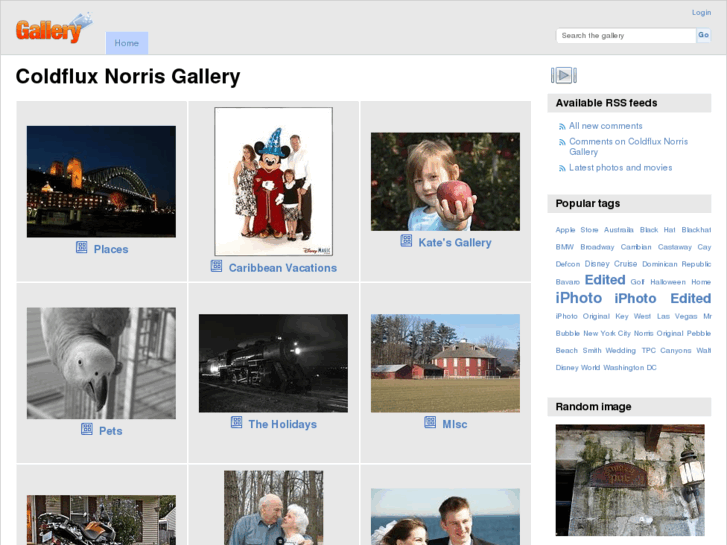The image size is (727, 545).
Task: Click album icon beside The Holidays
Action: pos(237,423)
